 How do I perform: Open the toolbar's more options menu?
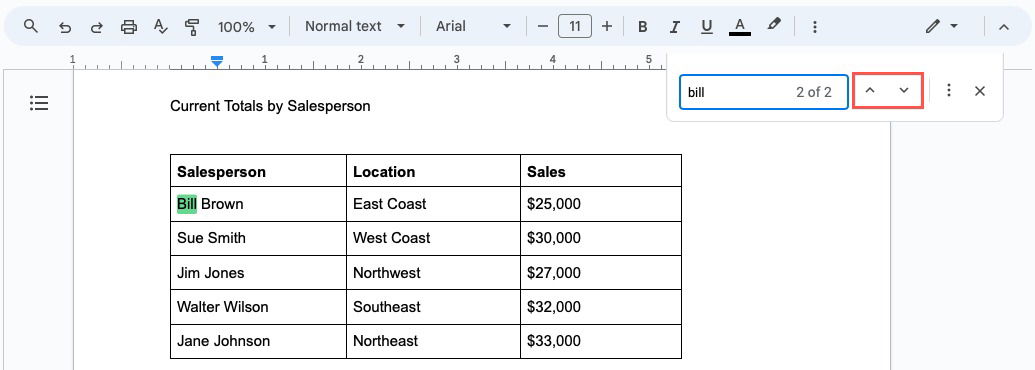pos(815,27)
